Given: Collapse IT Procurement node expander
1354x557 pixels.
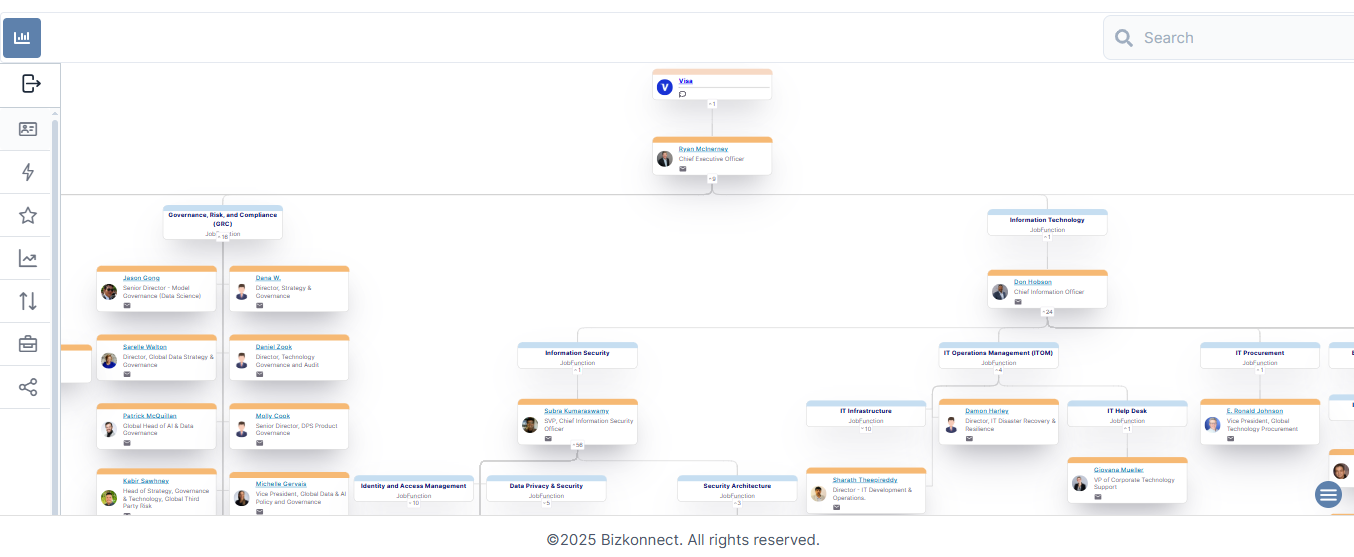Looking at the screenshot, I should (1260, 370).
